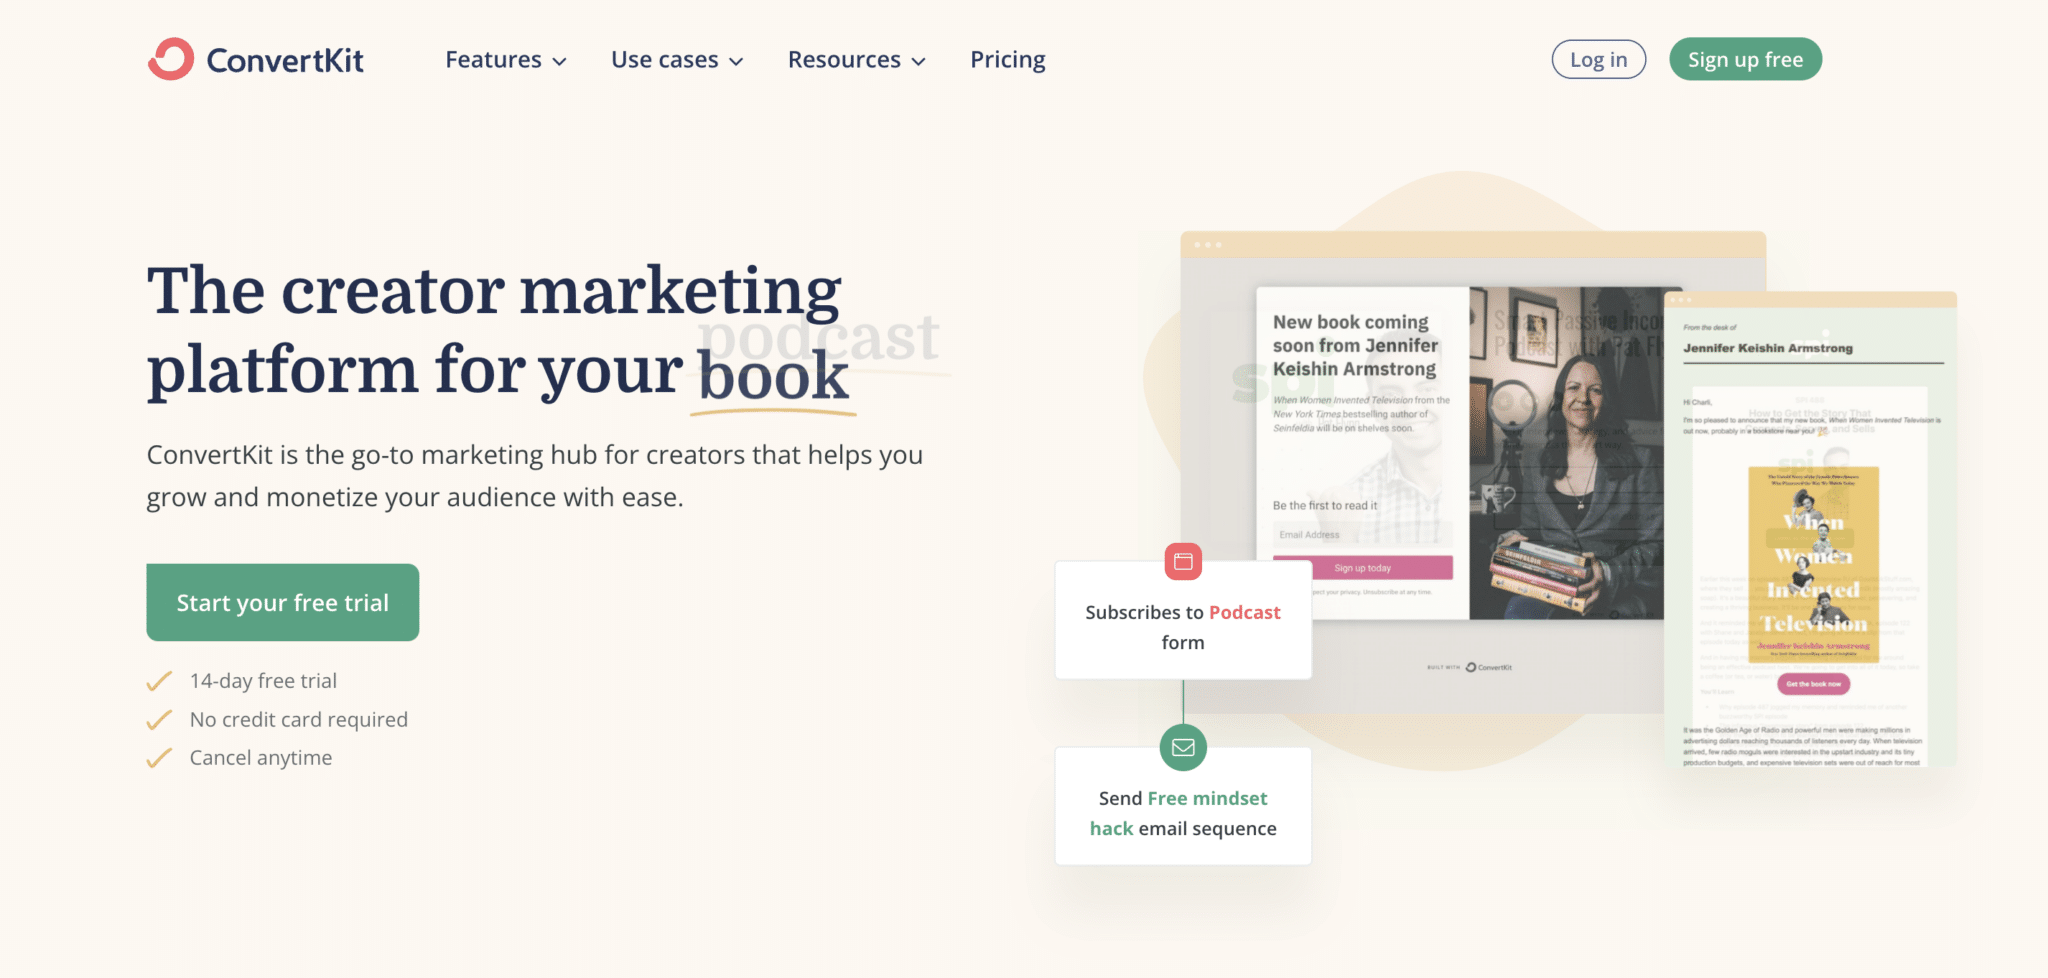Click the "Jennifer Keishin Armstrong" email heading
The width and height of the screenshot is (2048, 978).
1767,348
